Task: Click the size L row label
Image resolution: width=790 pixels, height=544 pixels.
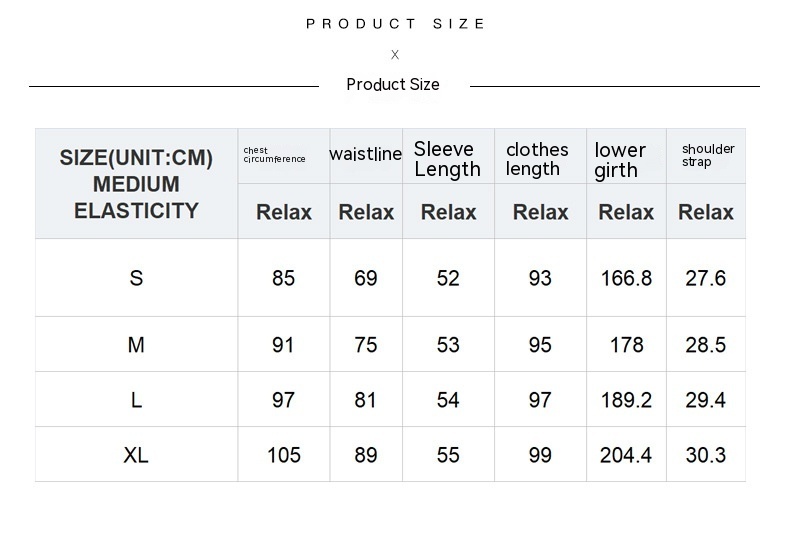Action: click(x=136, y=400)
